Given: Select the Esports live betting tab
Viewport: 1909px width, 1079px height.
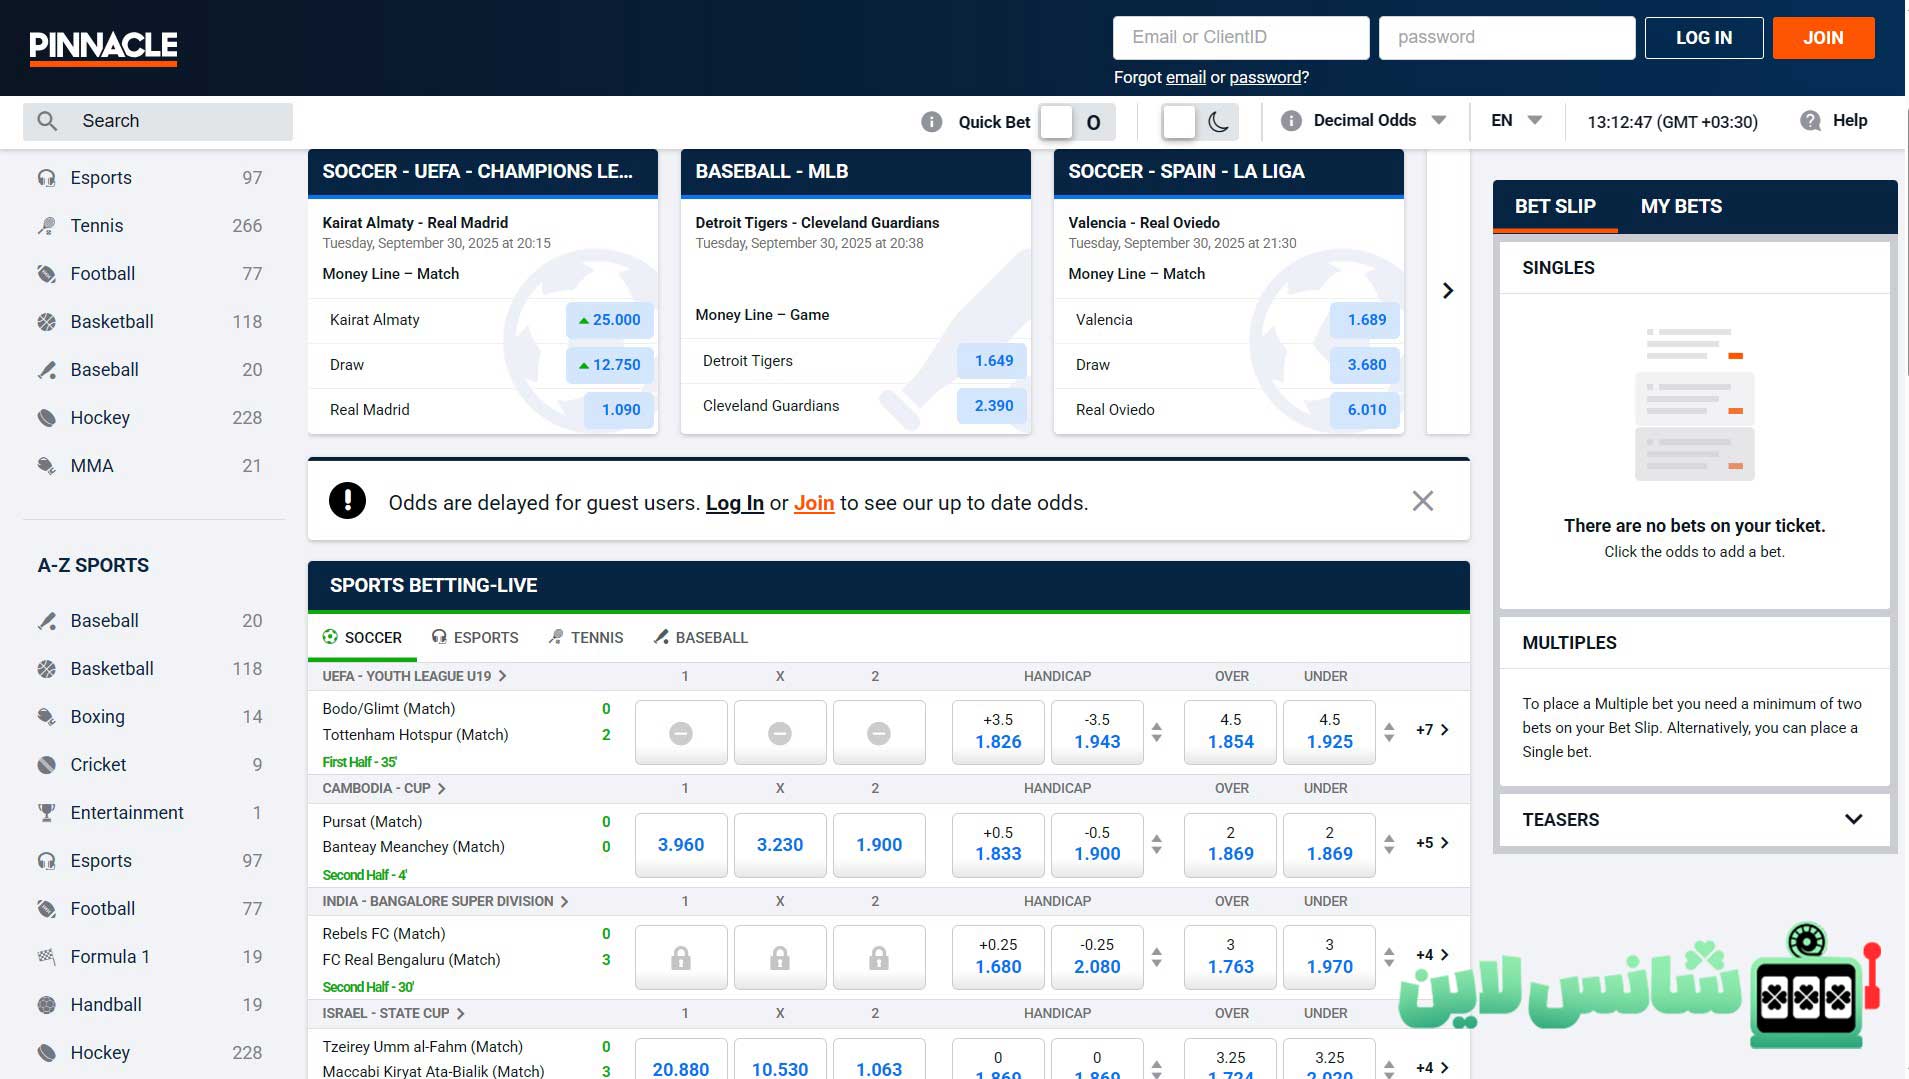Looking at the screenshot, I should pos(475,638).
